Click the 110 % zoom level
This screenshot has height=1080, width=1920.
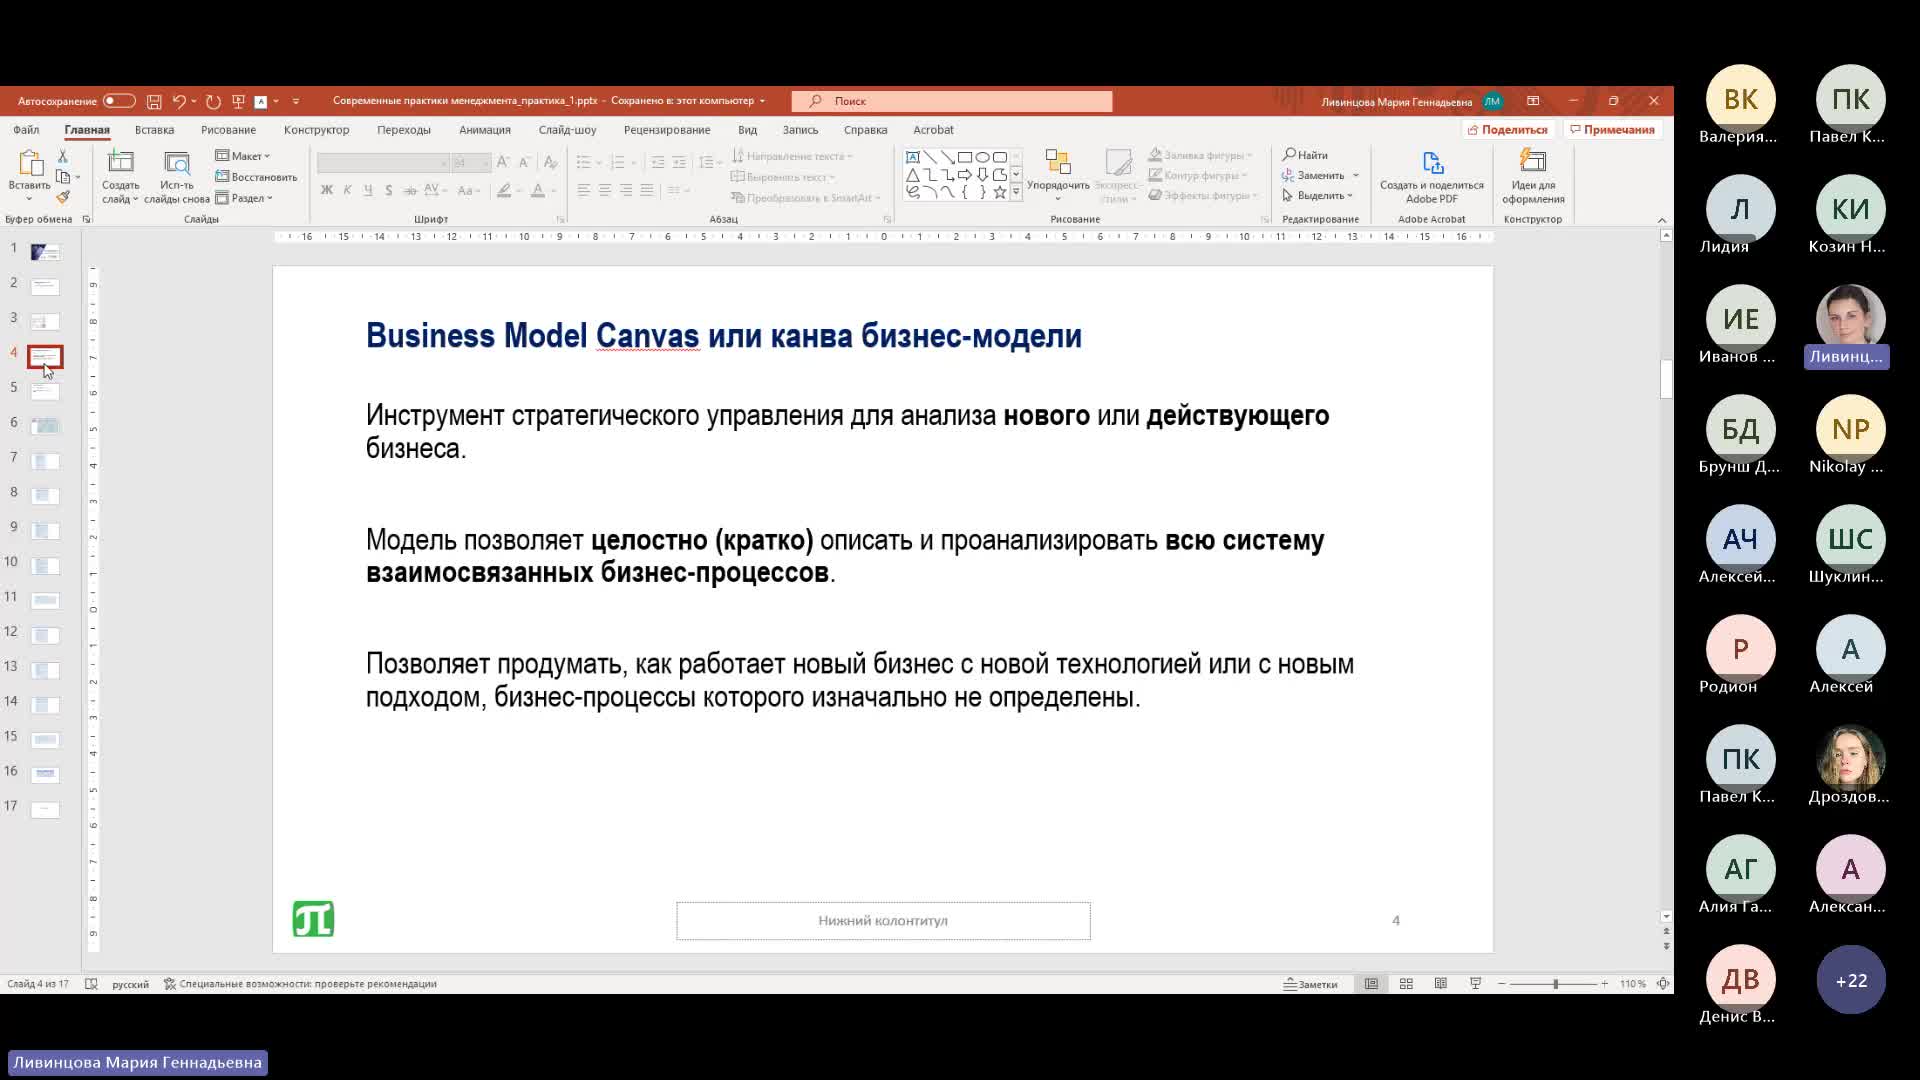tap(1633, 984)
